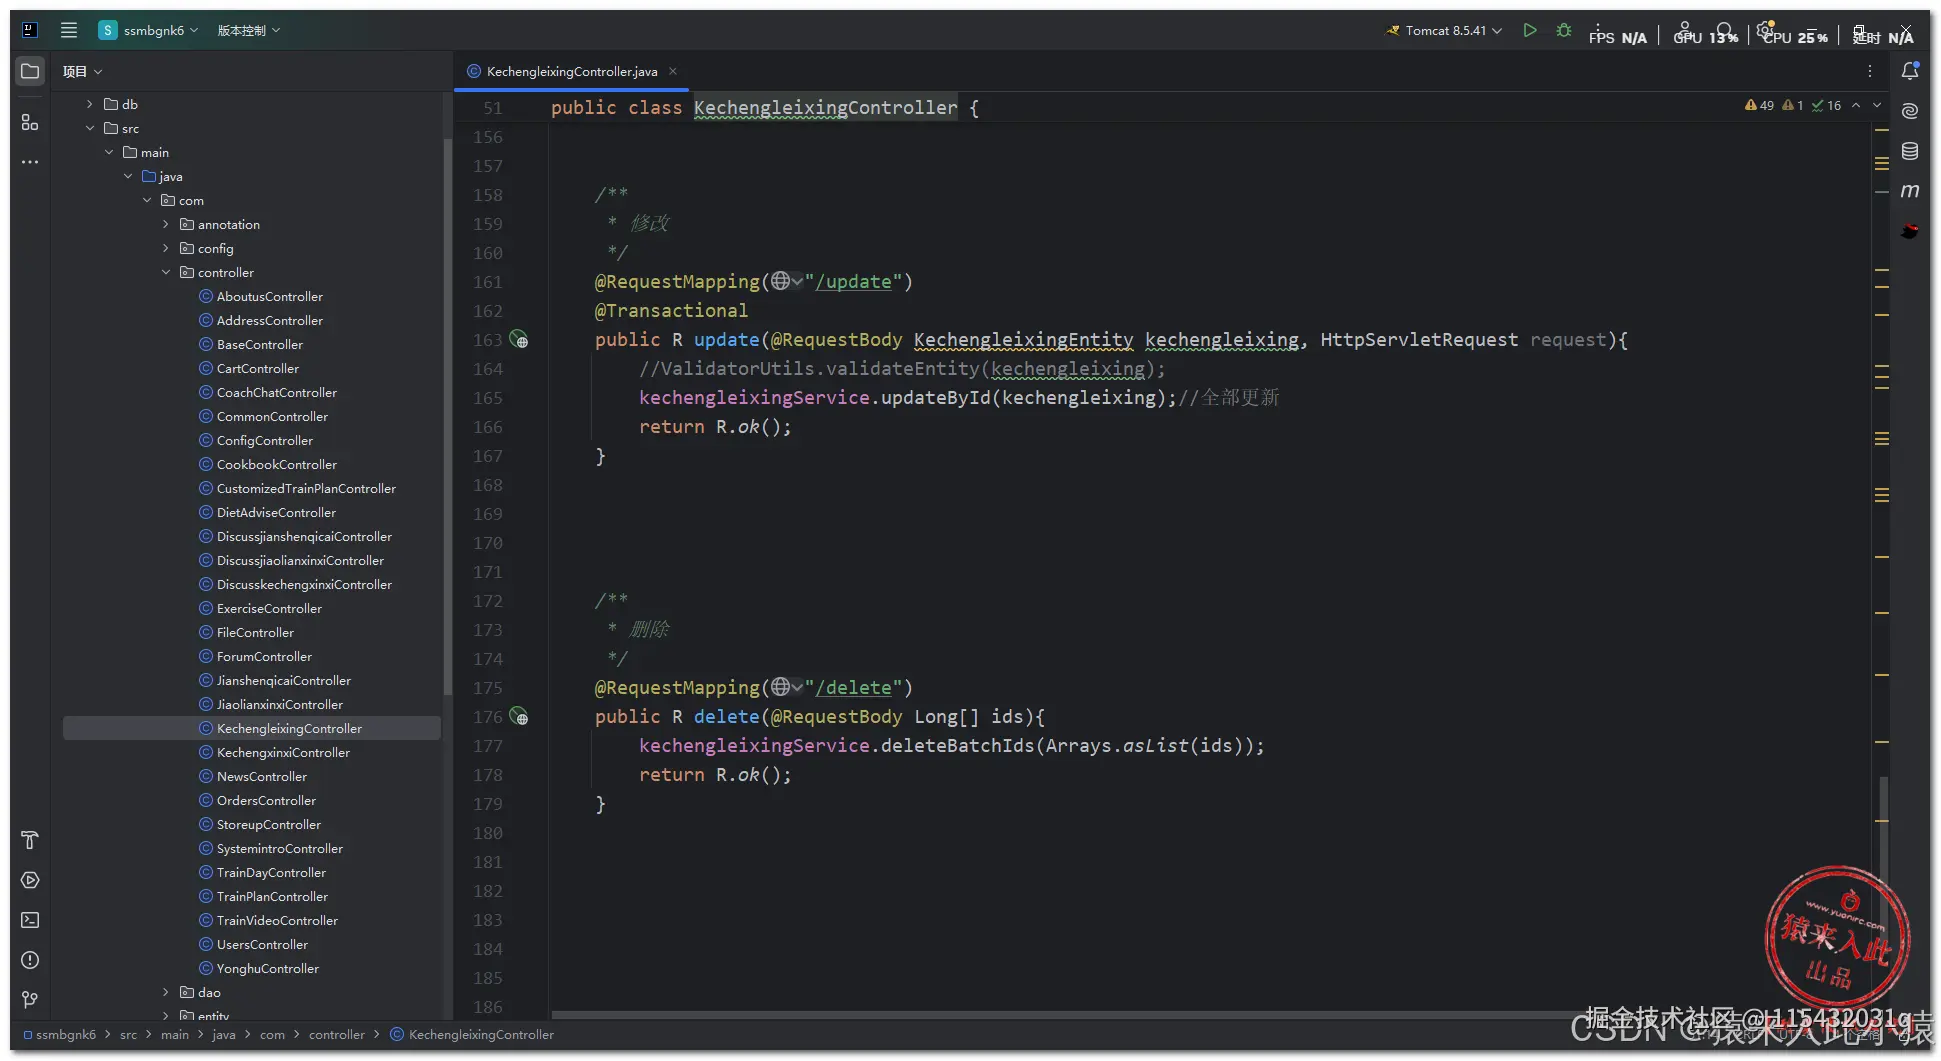
Task: Expand the dao package
Action: click(165, 992)
